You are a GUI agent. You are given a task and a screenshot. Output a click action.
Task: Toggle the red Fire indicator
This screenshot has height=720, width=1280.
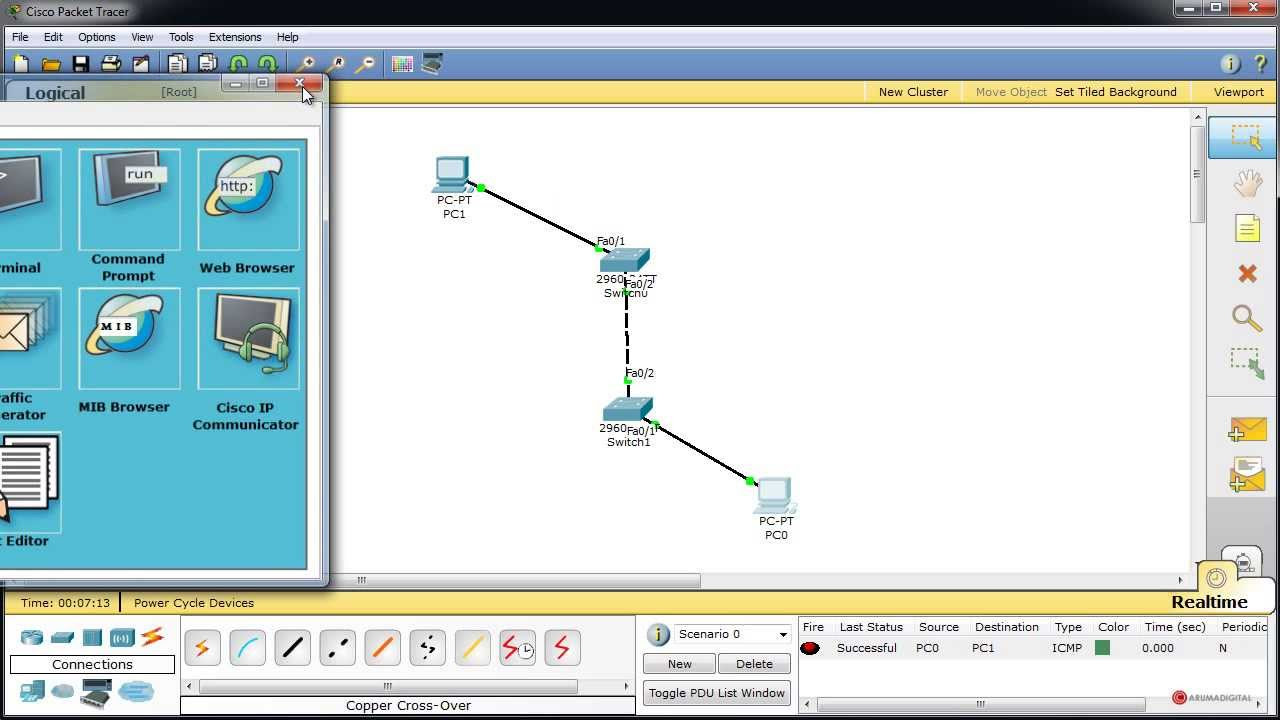tap(810, 648)
